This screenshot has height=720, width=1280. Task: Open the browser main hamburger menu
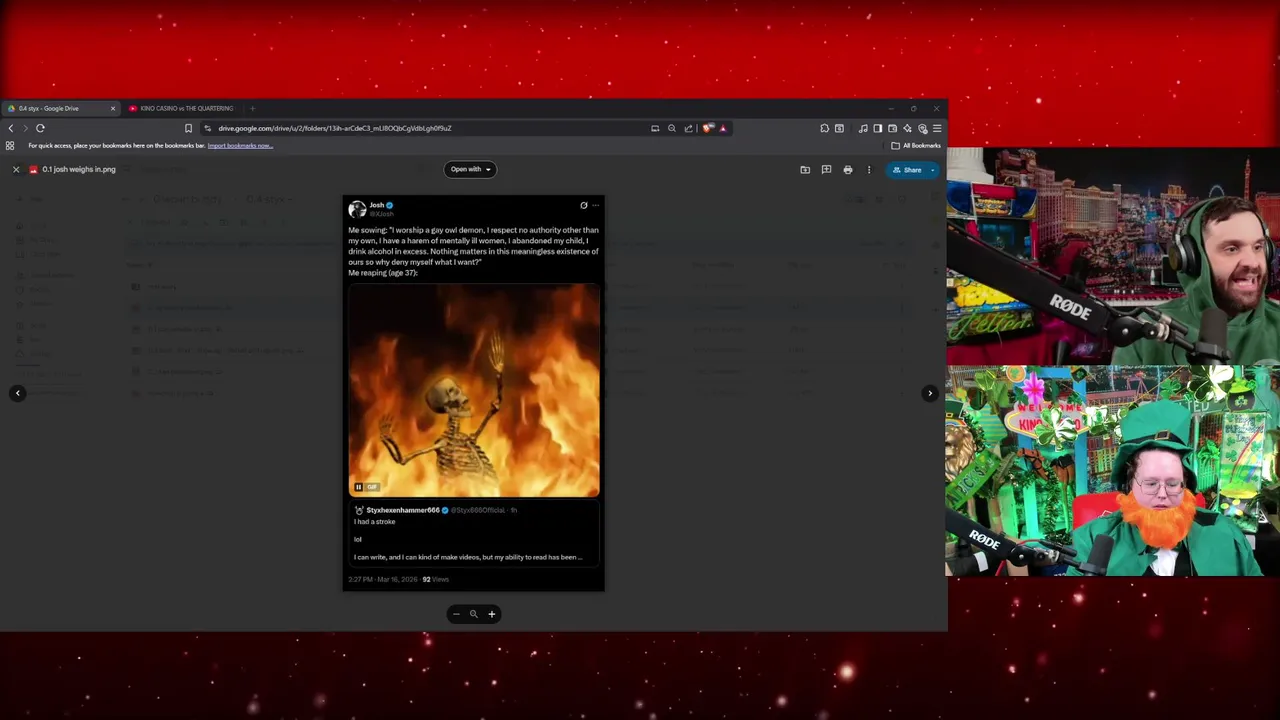tap(937, 128)
